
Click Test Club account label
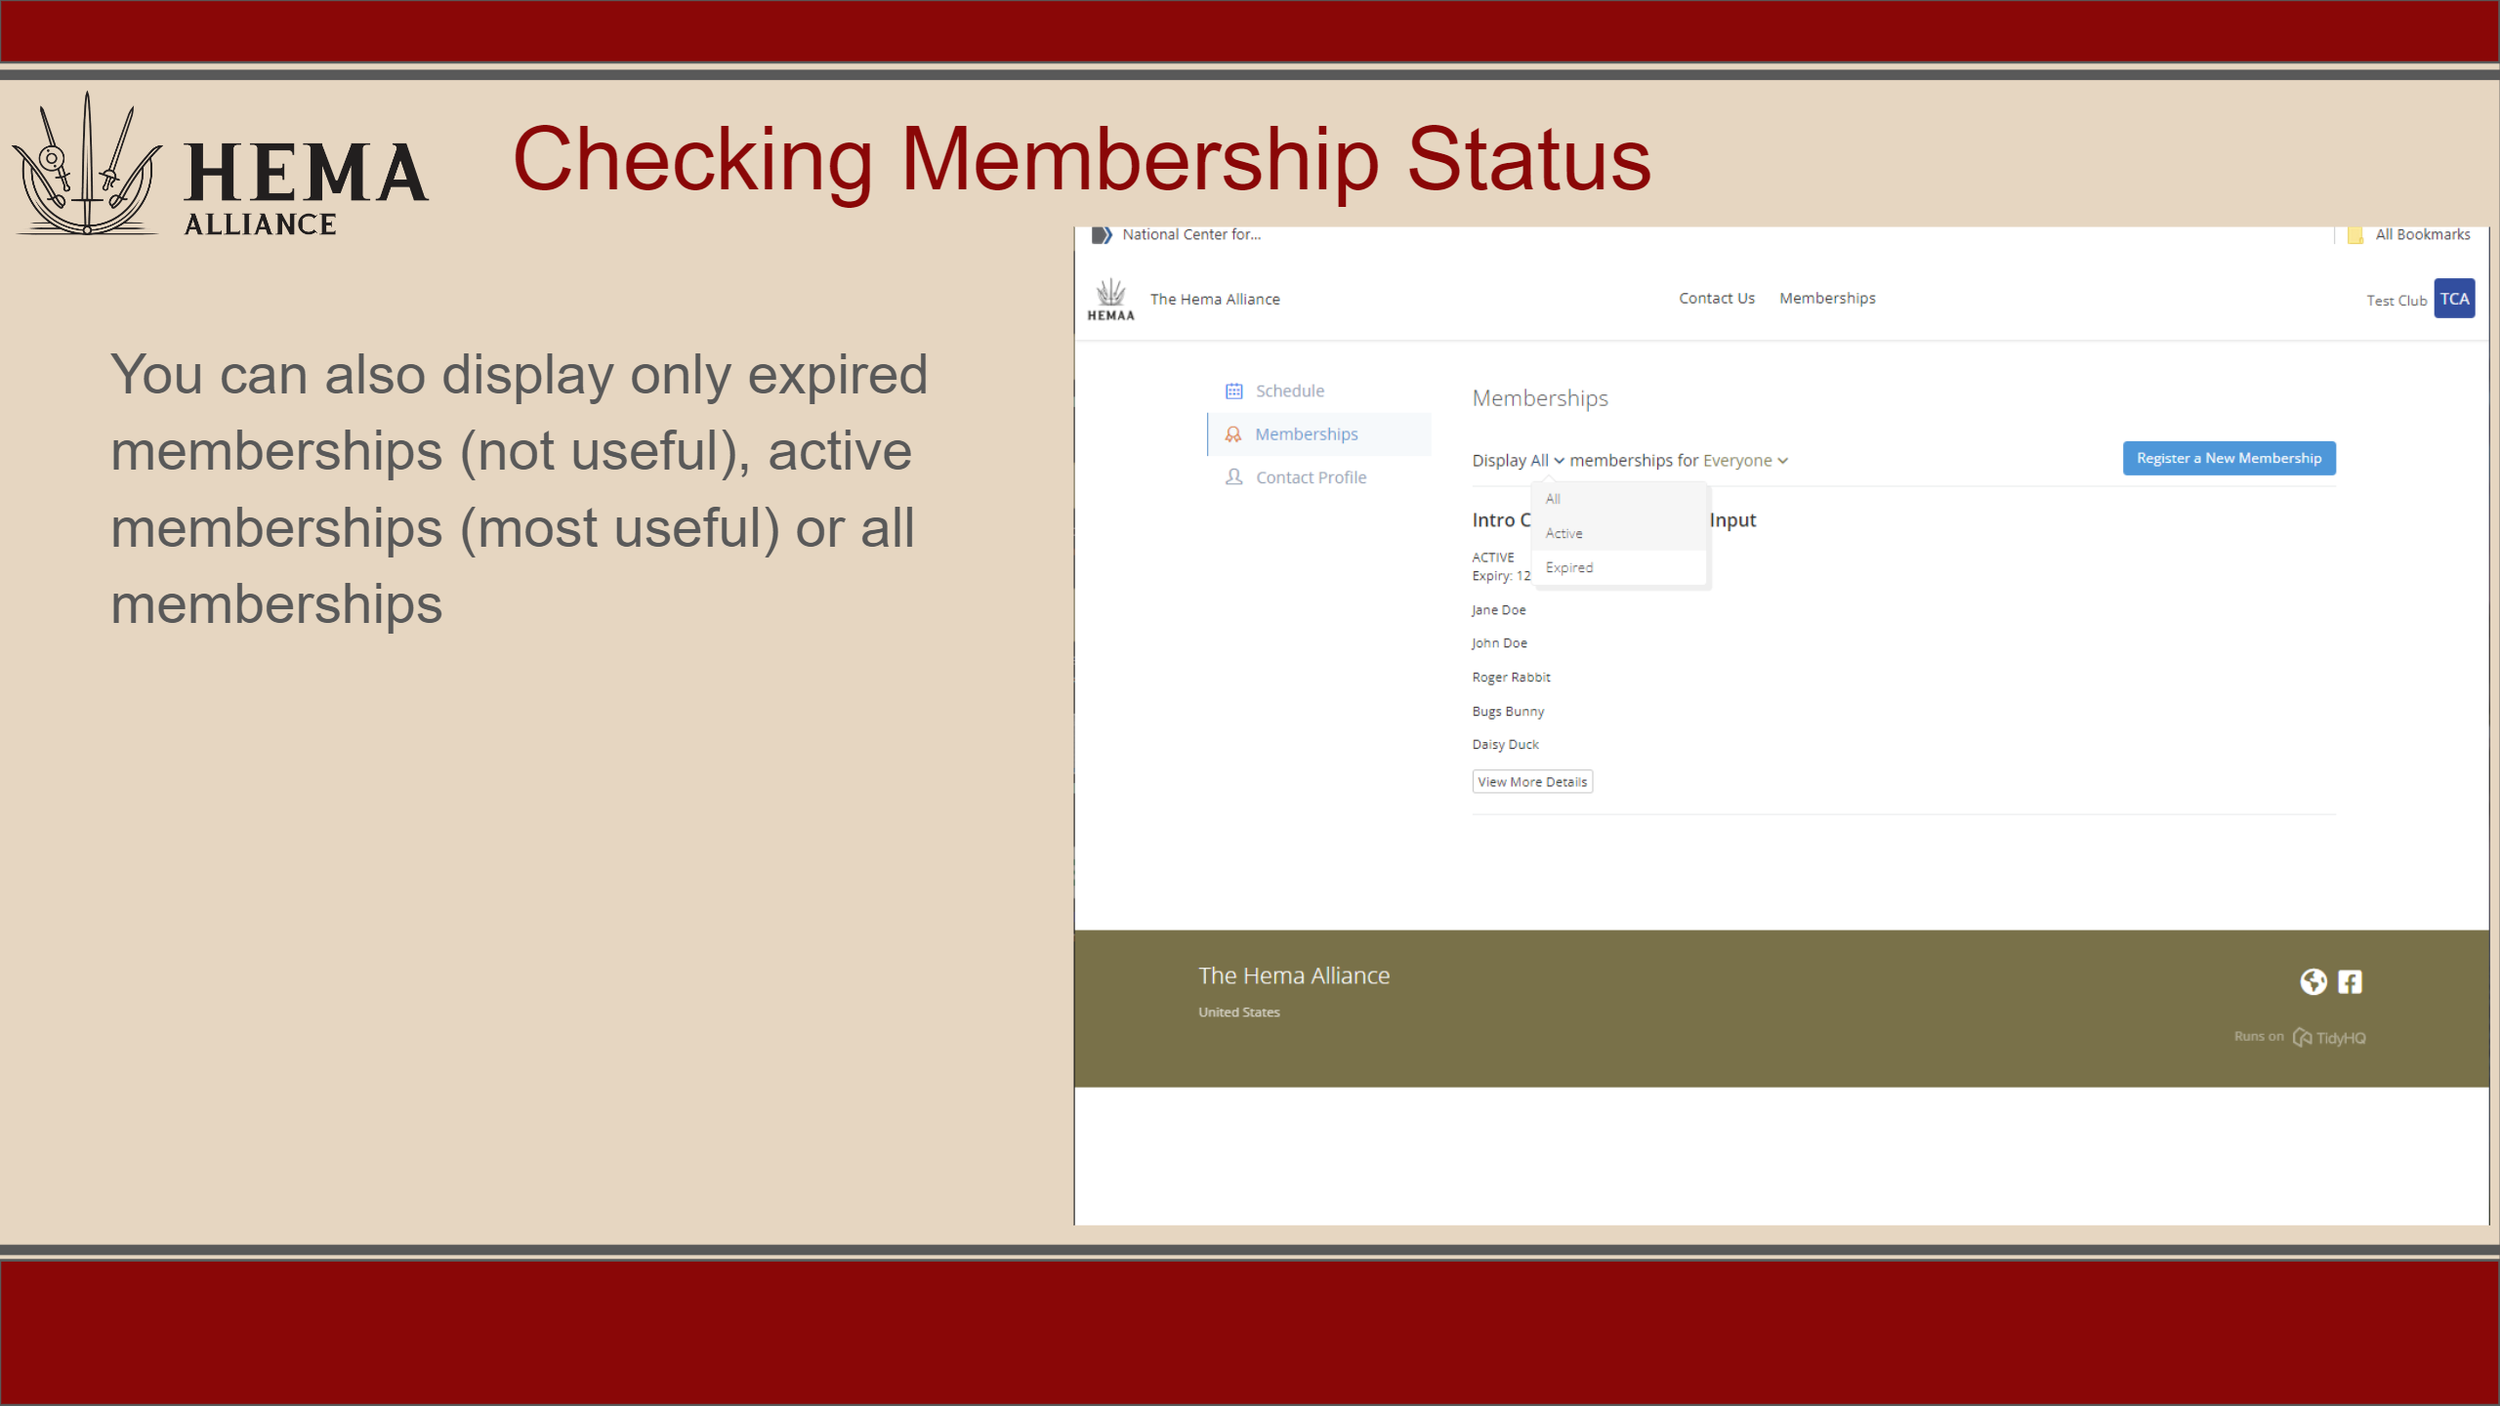2396,300
